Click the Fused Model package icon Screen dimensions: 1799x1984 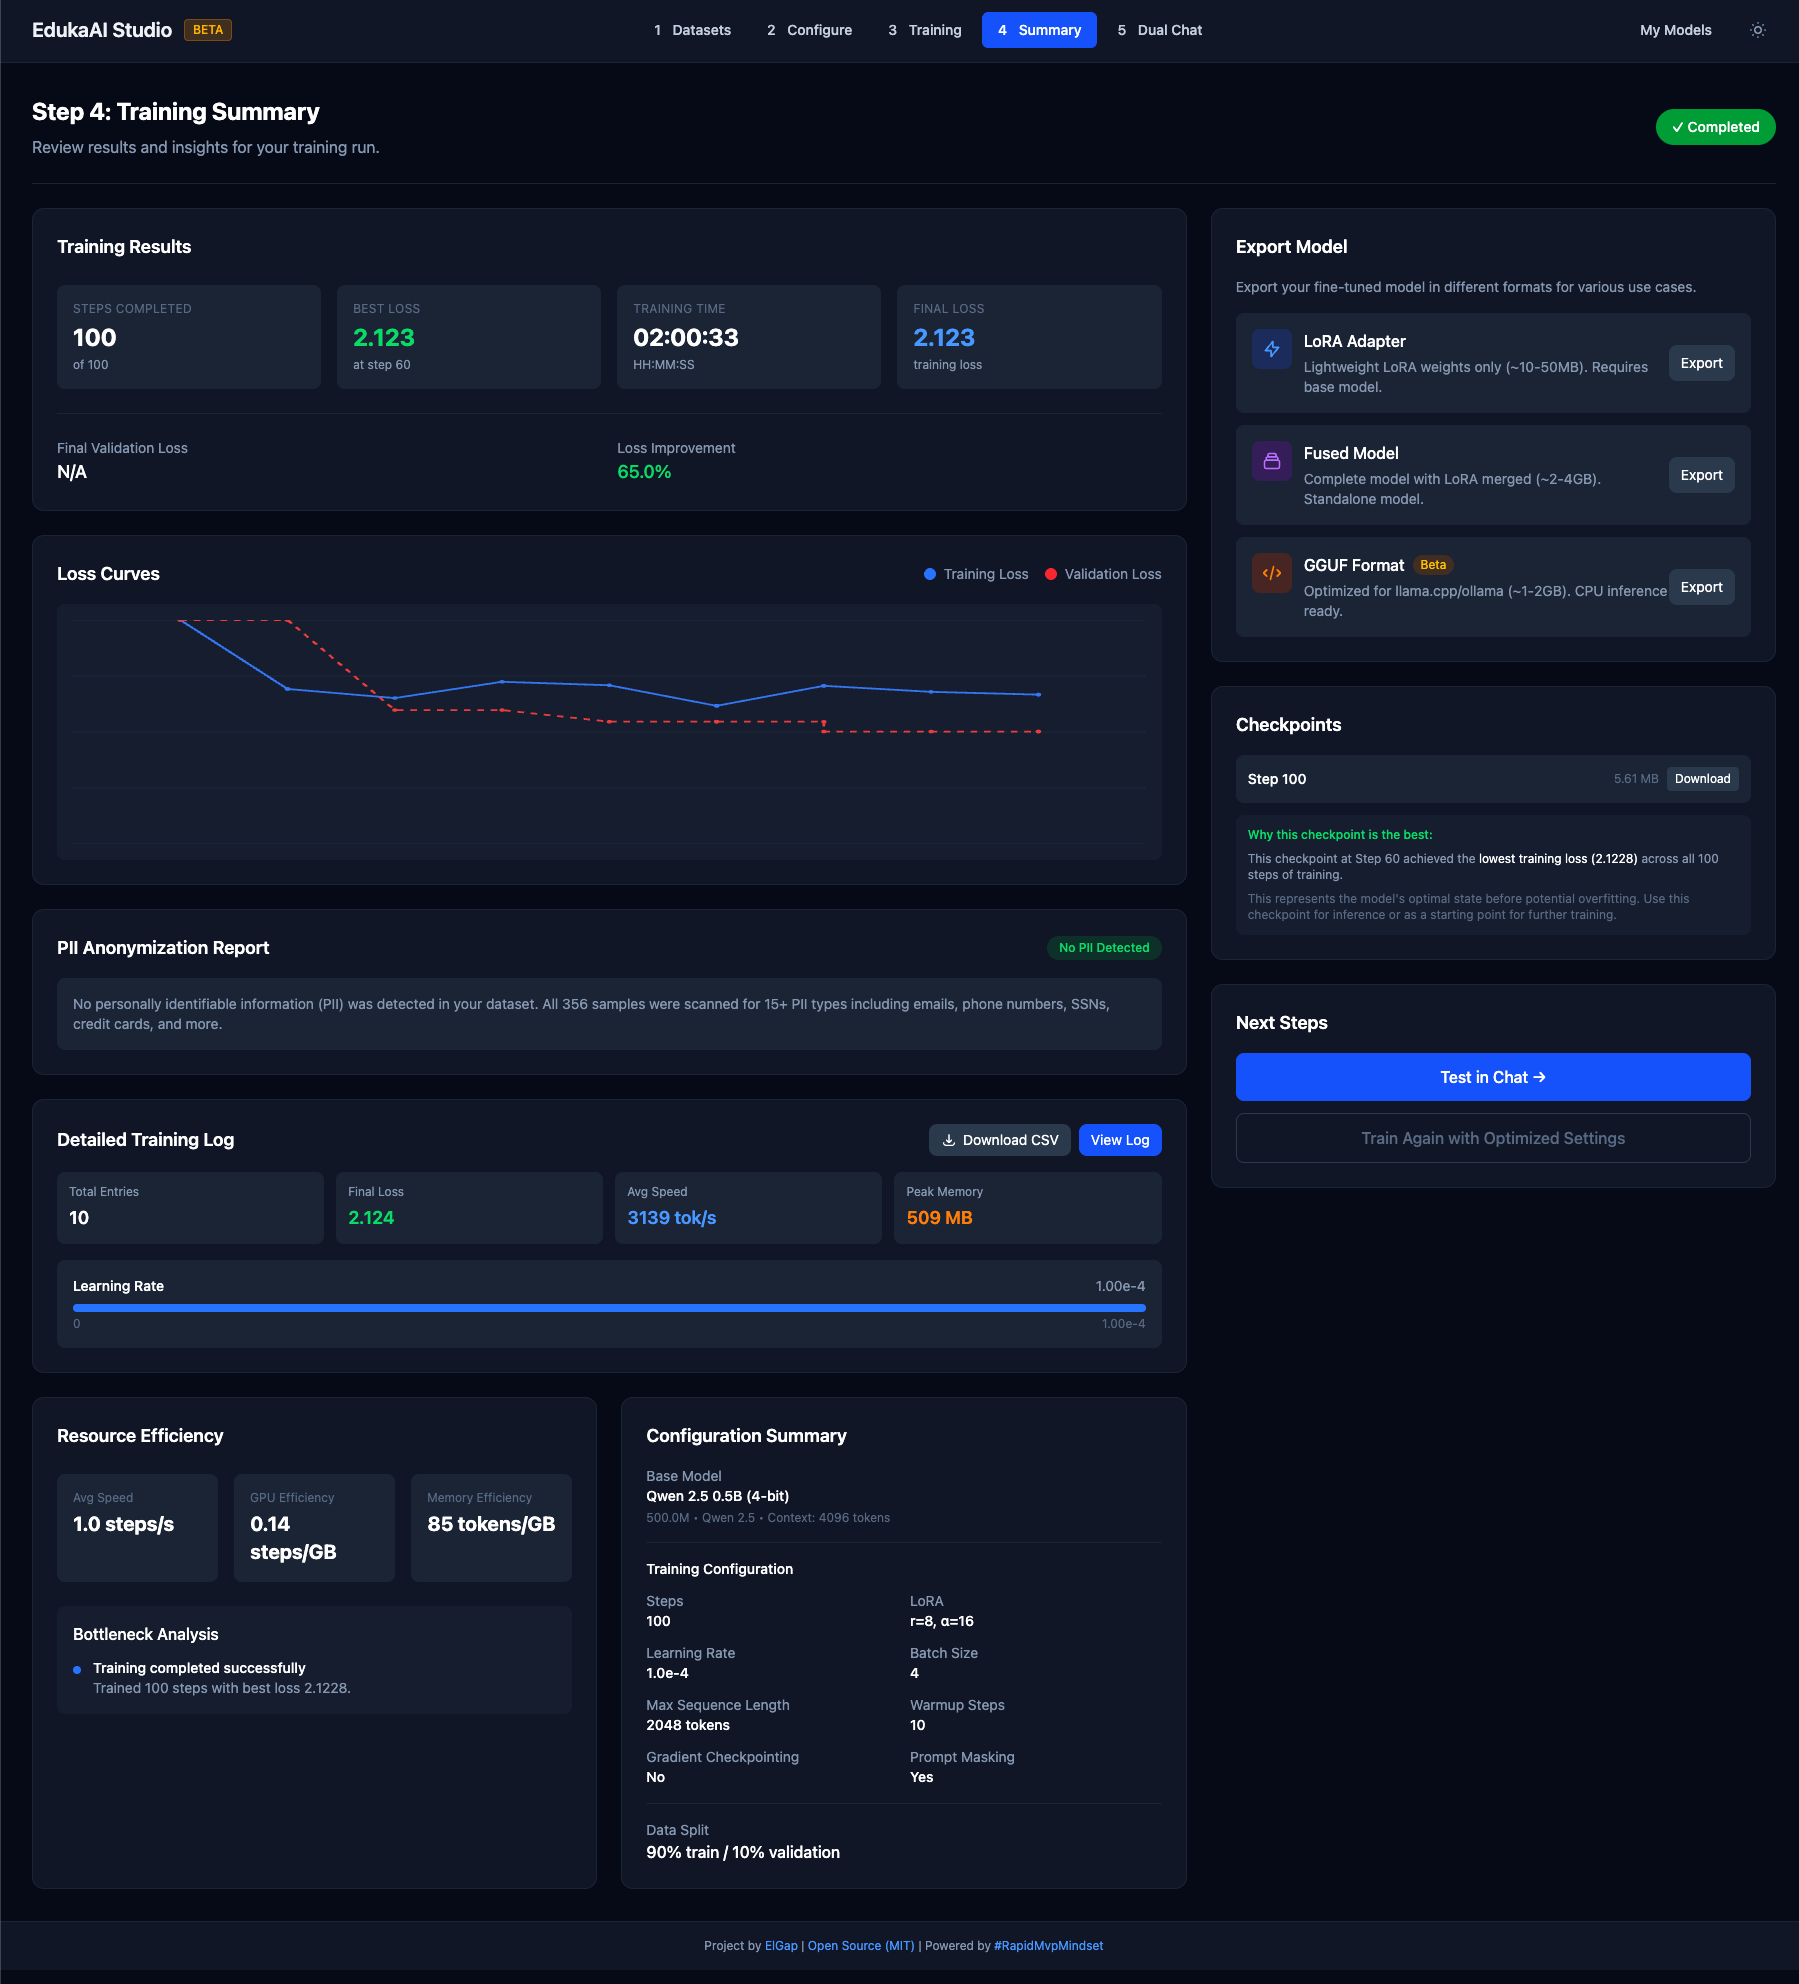(1271, 461)
